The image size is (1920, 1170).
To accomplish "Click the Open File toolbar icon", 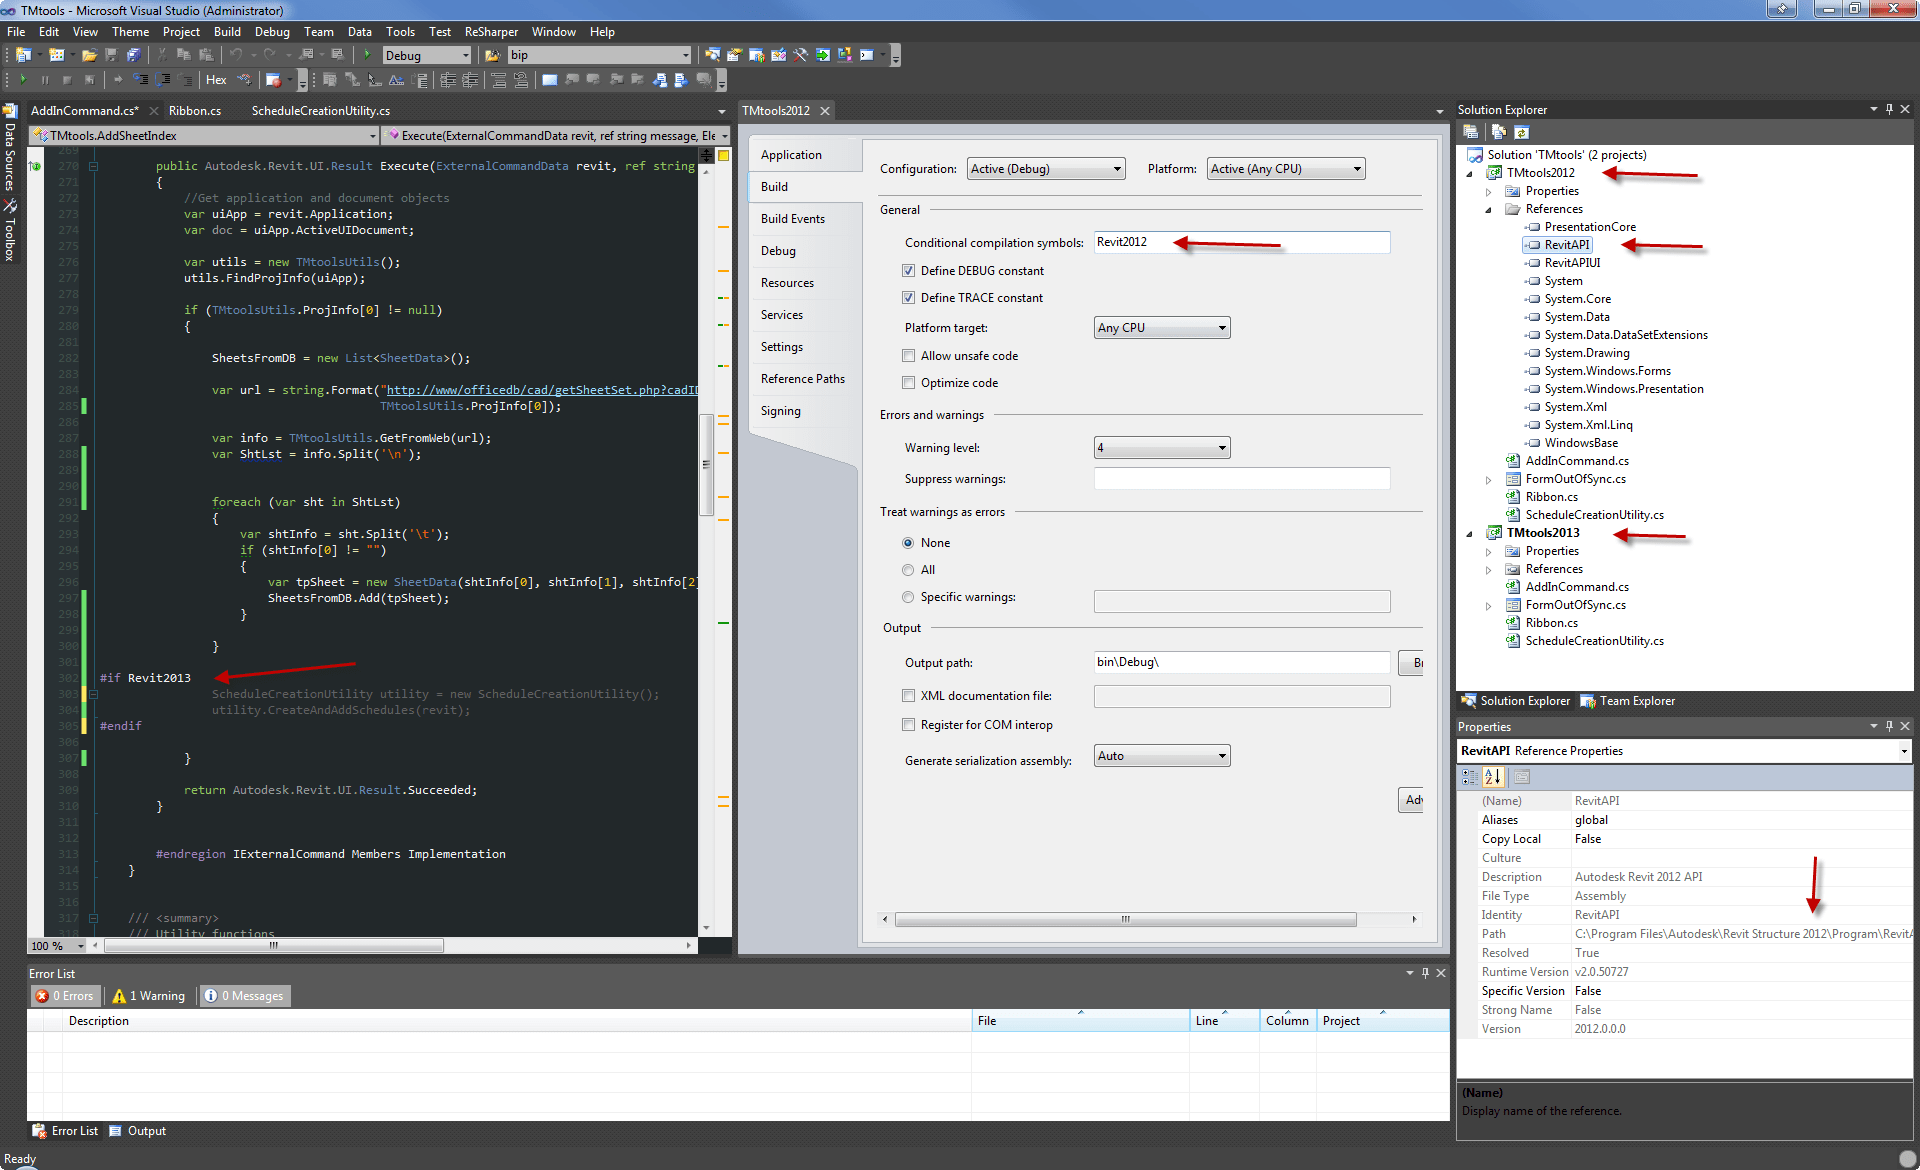I will pos(89,55).
